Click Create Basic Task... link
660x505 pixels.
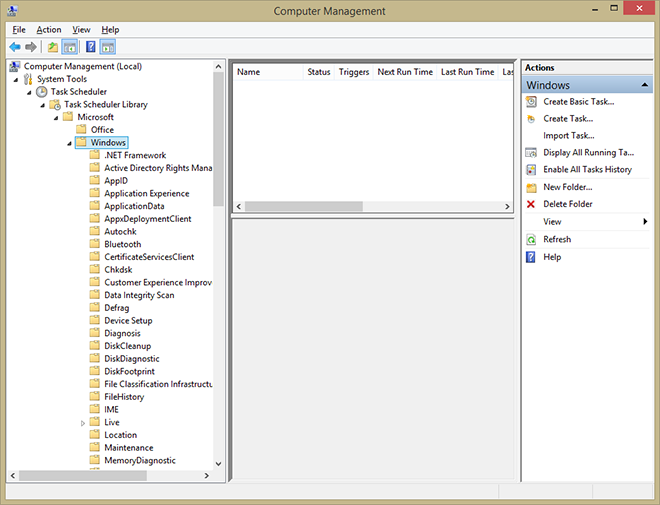click(x=578, y=101)
